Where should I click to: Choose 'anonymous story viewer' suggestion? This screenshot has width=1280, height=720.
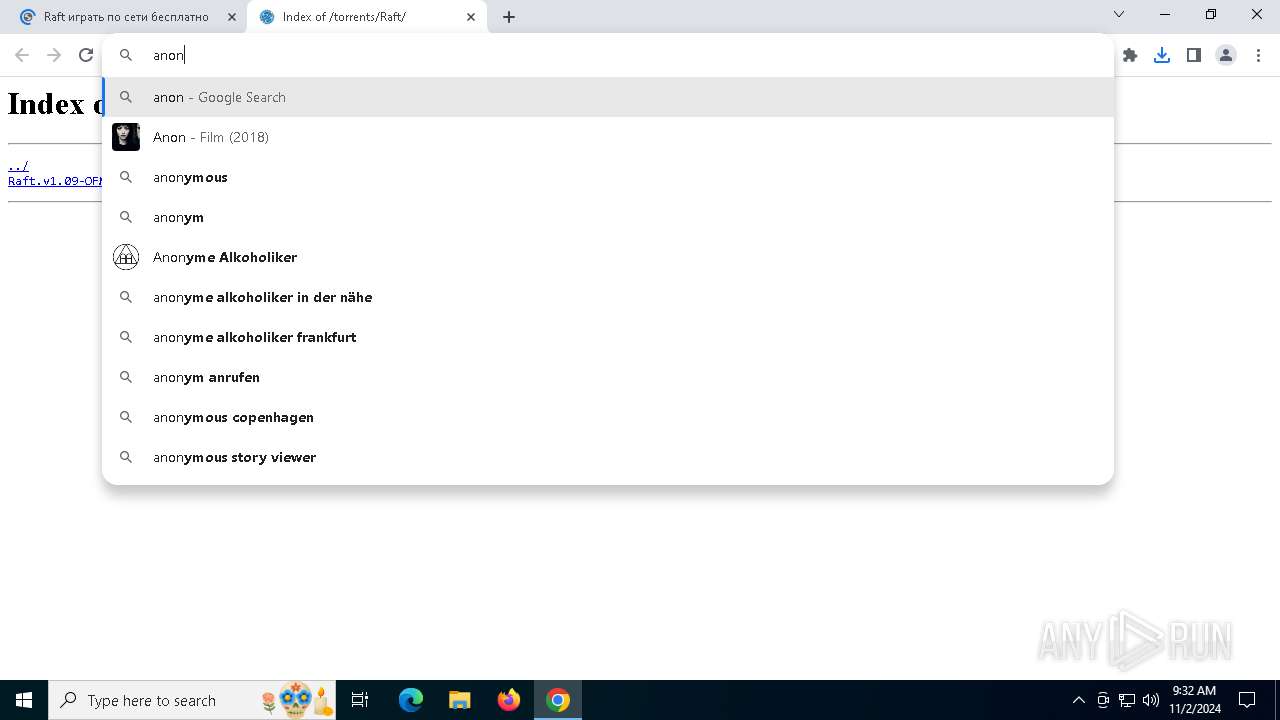(x=608, y=457)
